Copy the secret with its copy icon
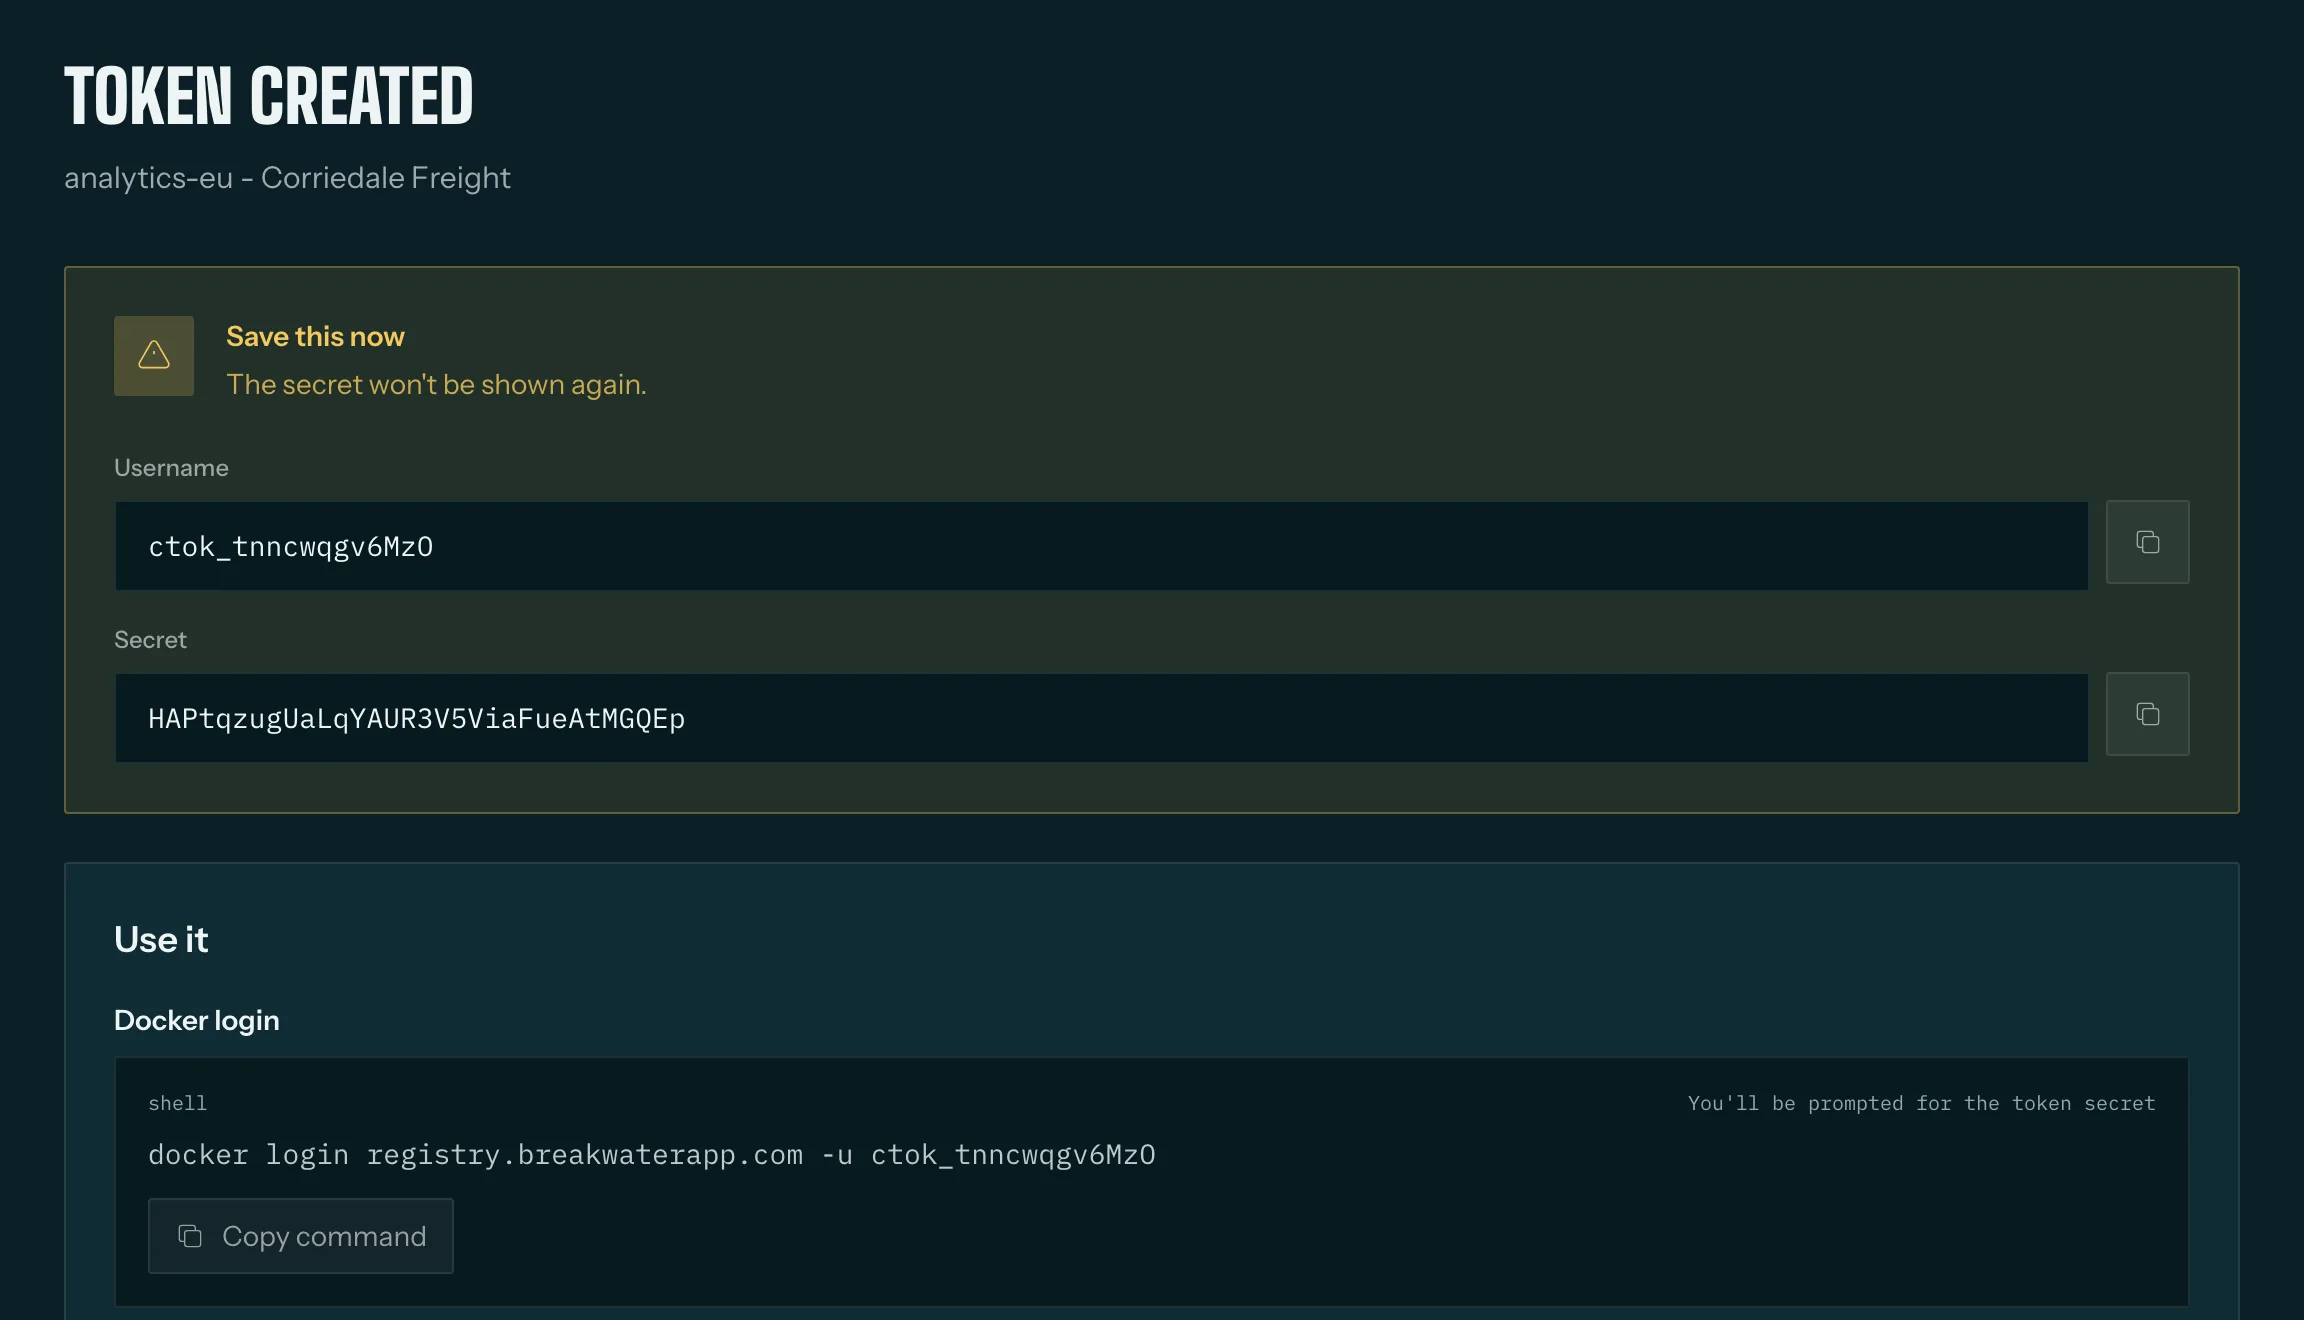 2147,714
